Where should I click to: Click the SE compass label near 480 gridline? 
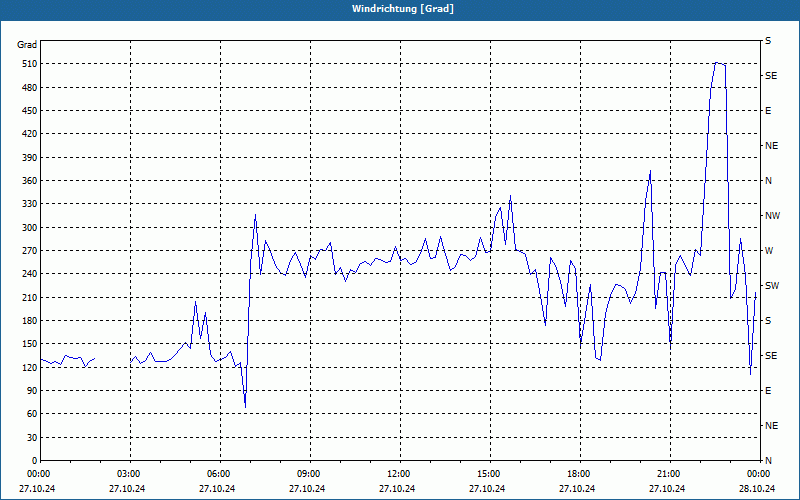click(x=771, y=76)
